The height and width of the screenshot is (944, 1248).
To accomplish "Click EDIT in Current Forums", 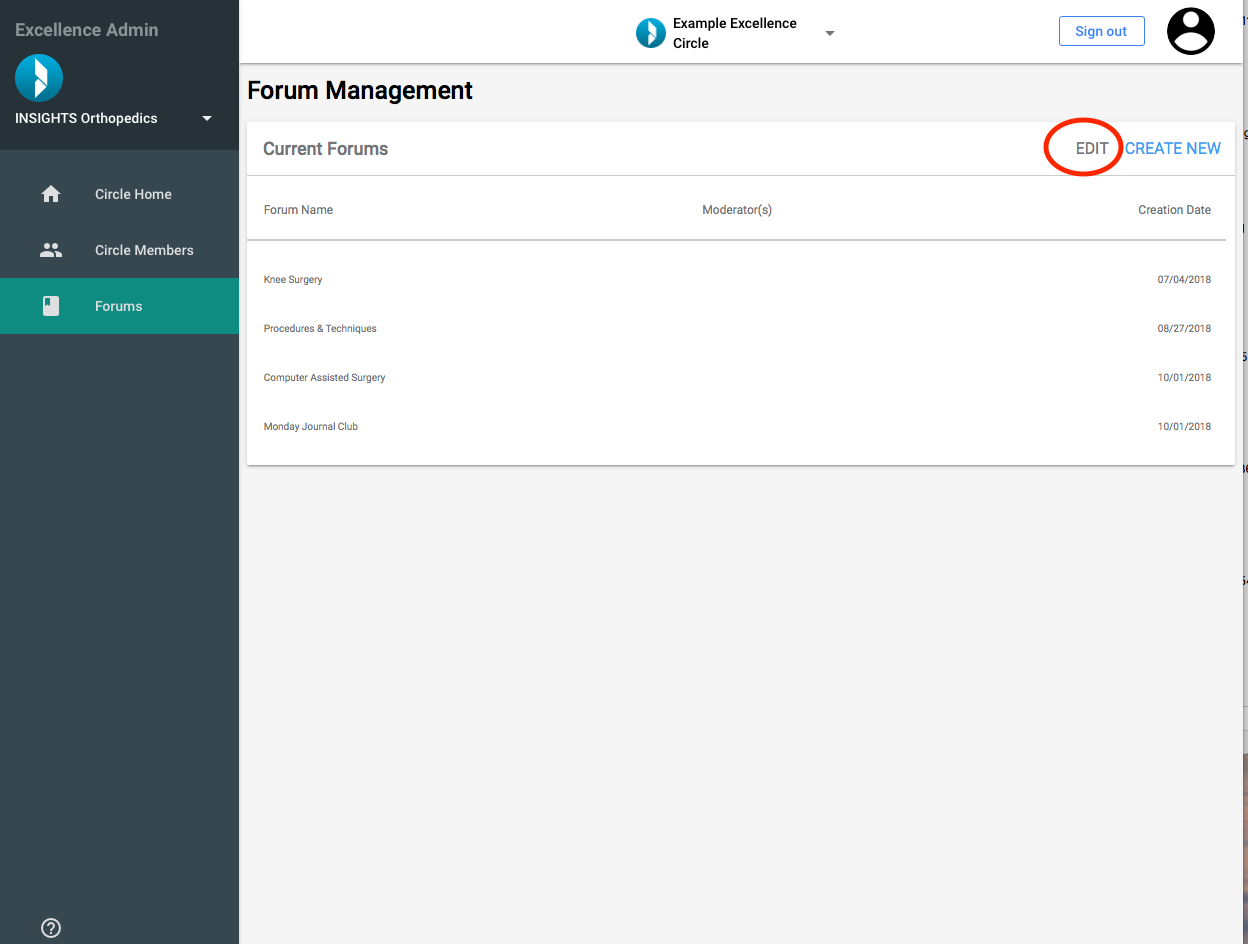I will pos(1092,148).
